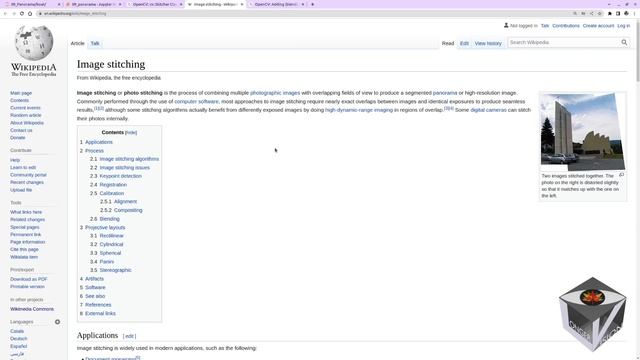
Task: Click the enlarge icon beside the image caption
Action: pyautogui.click(x=621, y=175)
